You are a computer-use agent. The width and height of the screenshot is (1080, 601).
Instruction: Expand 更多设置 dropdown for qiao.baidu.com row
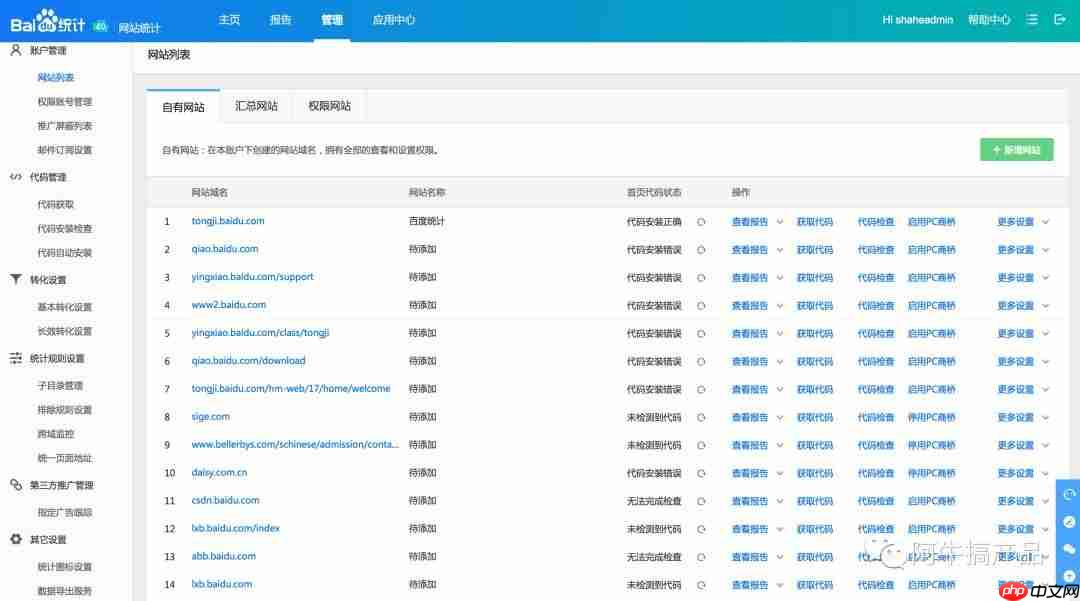point(1046,250)
